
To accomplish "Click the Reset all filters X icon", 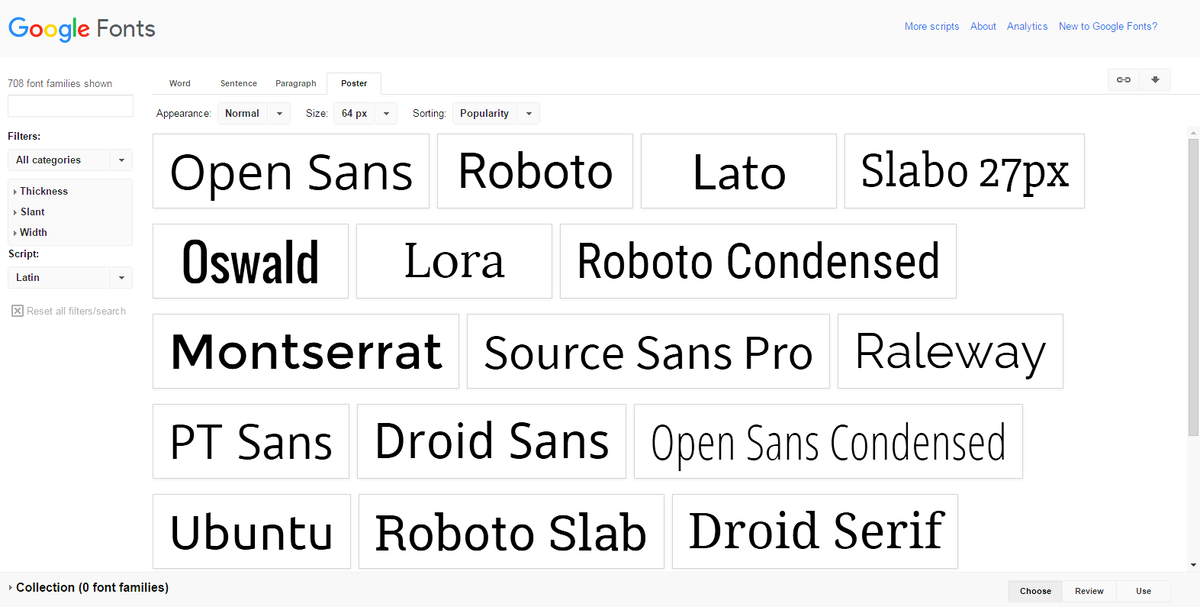I will click(17, 311).
